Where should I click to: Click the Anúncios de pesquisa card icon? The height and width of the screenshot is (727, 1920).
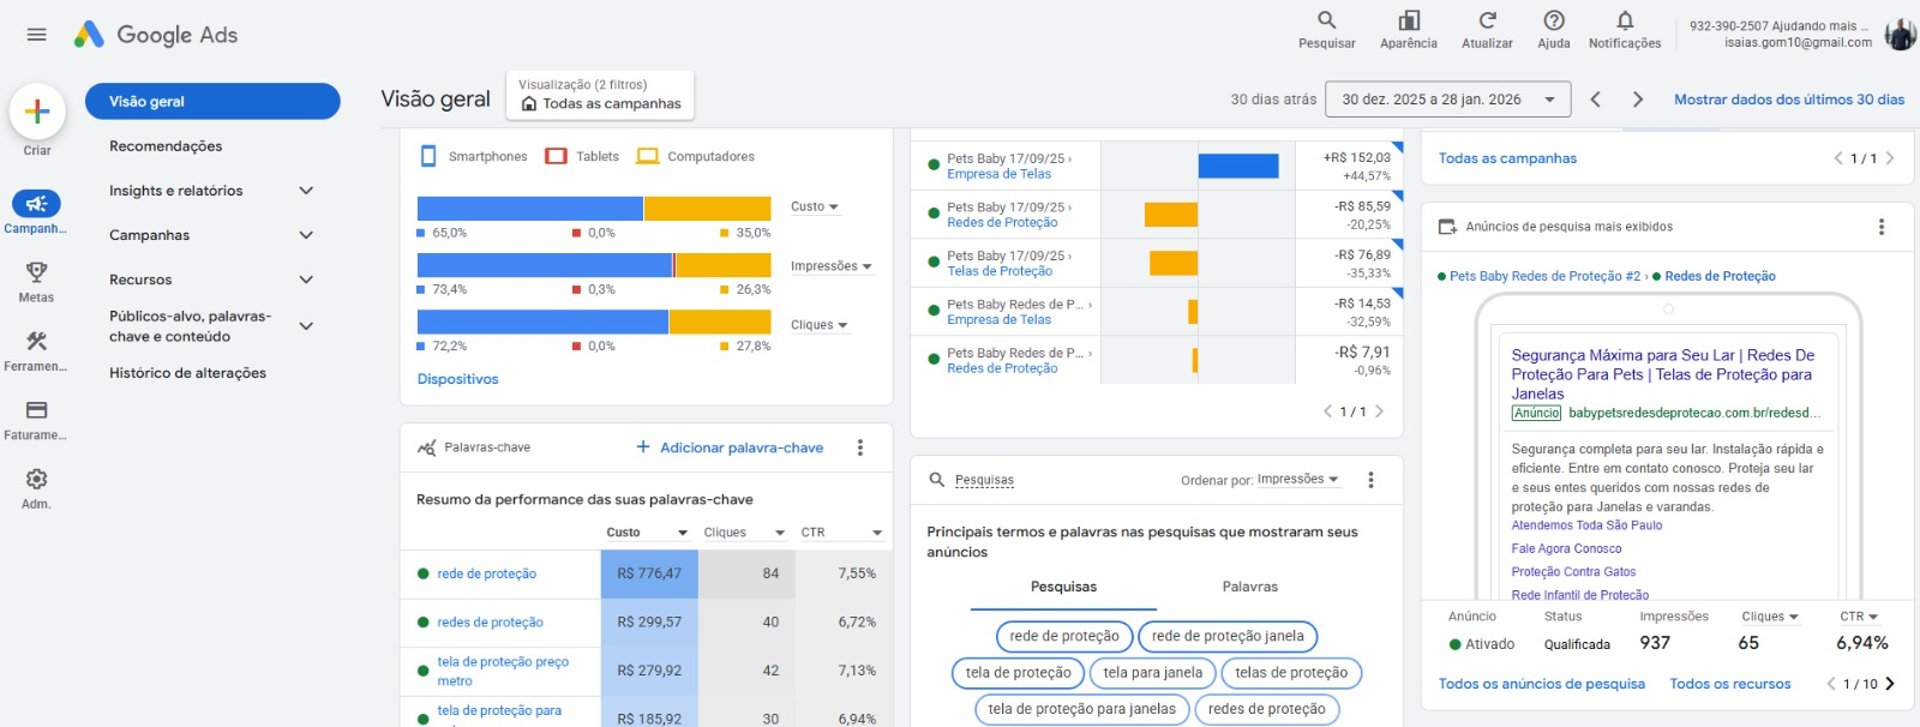click(1447, 227)
